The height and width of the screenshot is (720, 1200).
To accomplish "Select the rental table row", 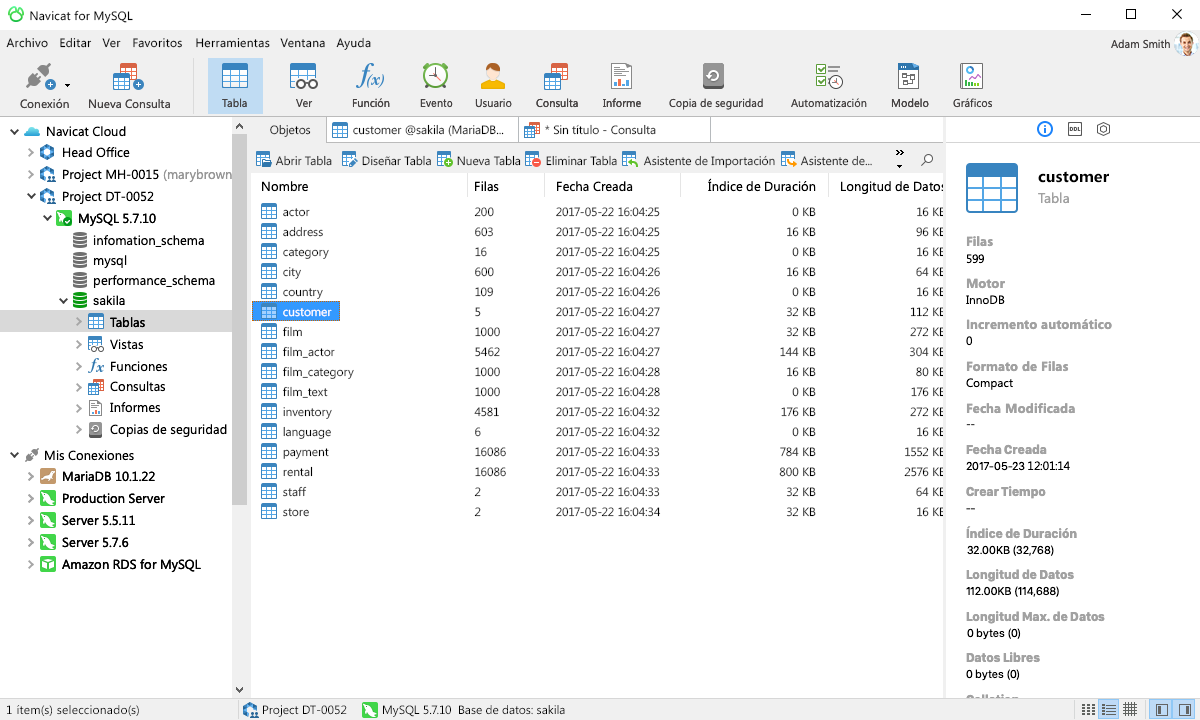I will (x=598, y=472).
